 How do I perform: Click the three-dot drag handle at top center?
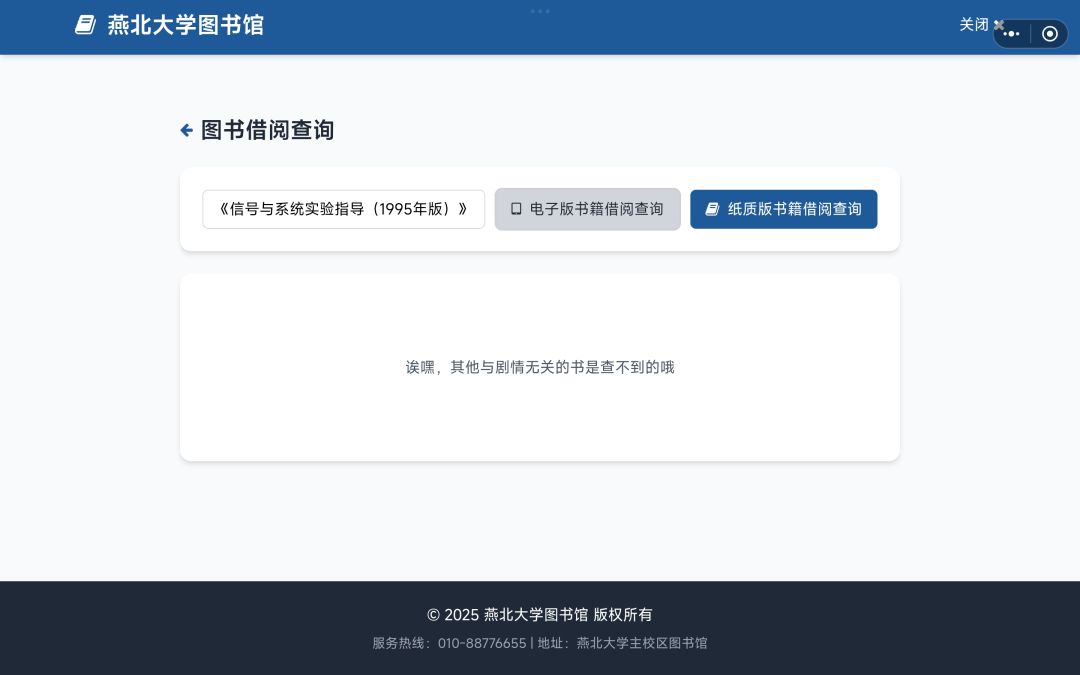pos(540,11)
